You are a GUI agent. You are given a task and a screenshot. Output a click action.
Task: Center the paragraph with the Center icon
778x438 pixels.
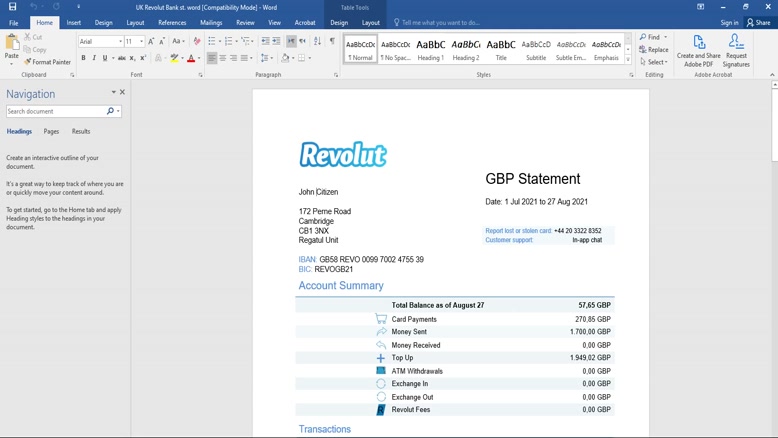[x=223, y=58]
